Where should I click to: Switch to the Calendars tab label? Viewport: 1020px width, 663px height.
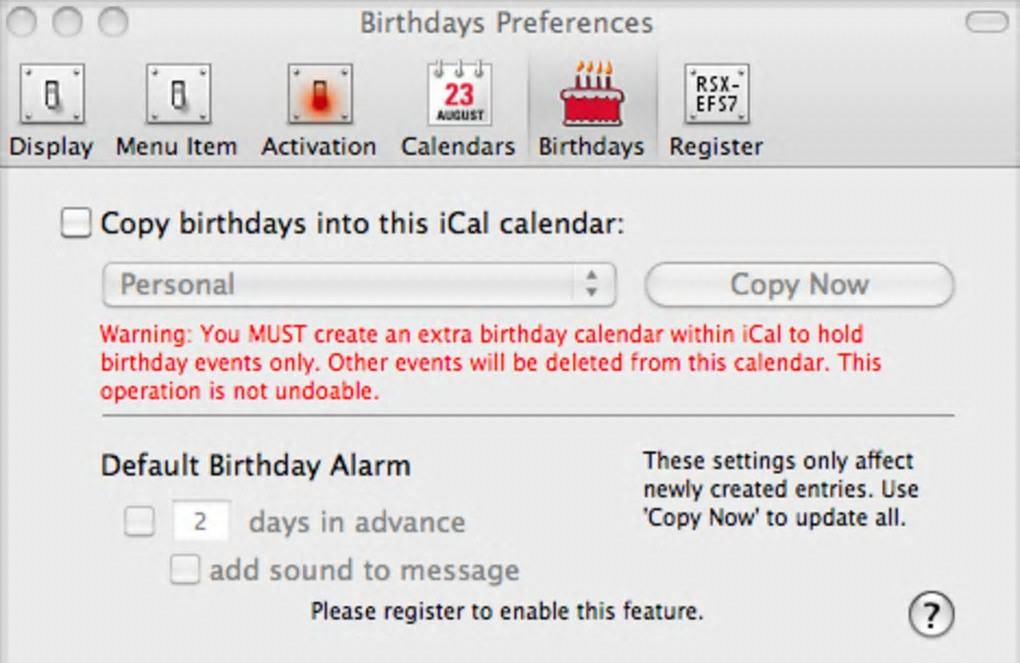point(458,147)
